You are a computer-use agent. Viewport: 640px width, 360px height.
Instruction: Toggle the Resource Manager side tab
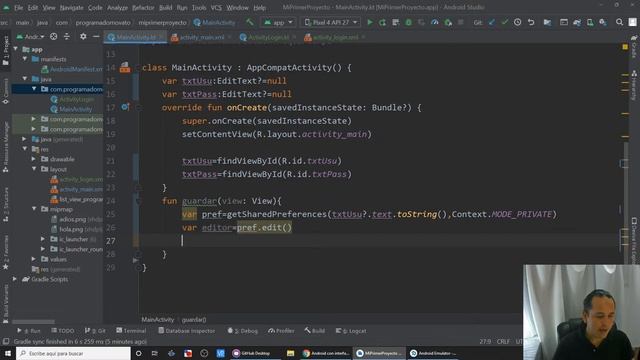(x=6, y=147)
